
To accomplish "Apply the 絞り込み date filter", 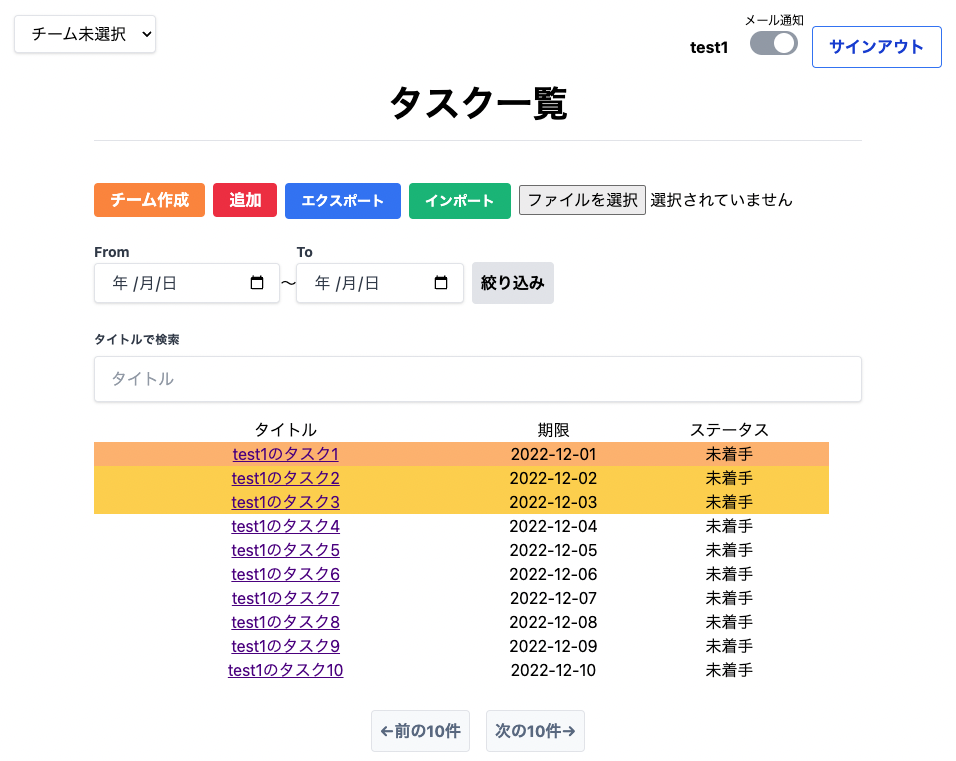I will pyautogui.click(x=512, y=283).
